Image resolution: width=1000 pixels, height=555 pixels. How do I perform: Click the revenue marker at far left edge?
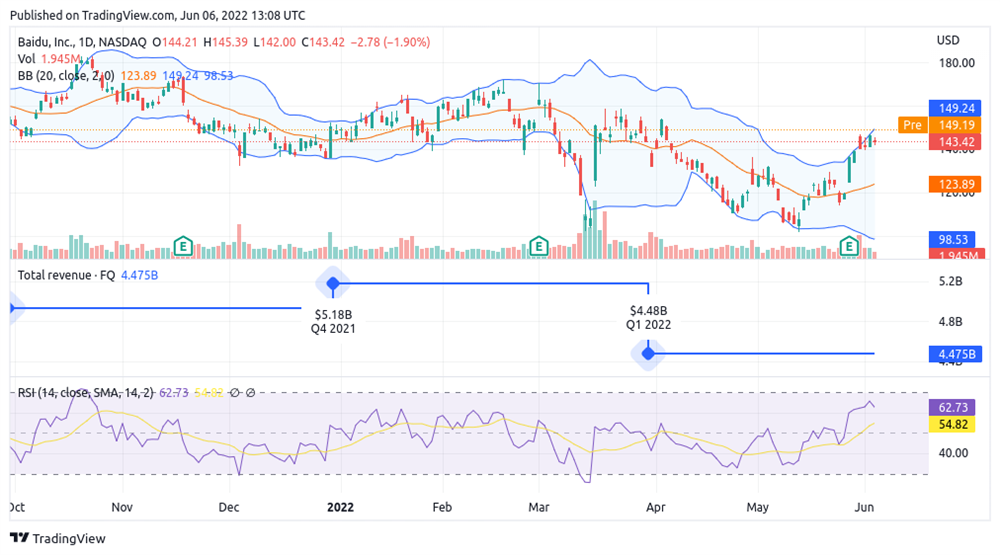pyautogui.click(x=10, y=308)
